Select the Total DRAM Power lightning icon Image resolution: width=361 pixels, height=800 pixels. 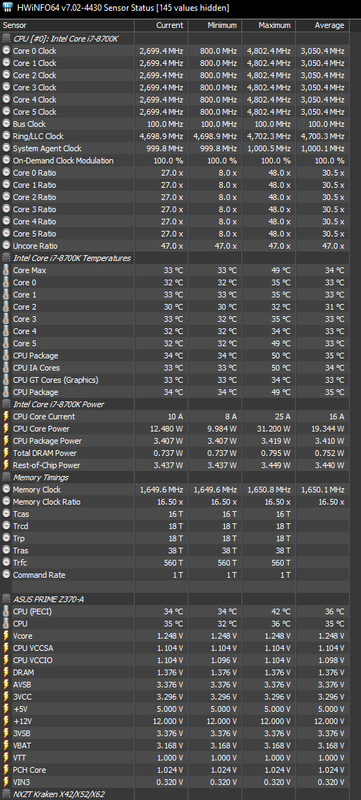(x=6, y=453)
